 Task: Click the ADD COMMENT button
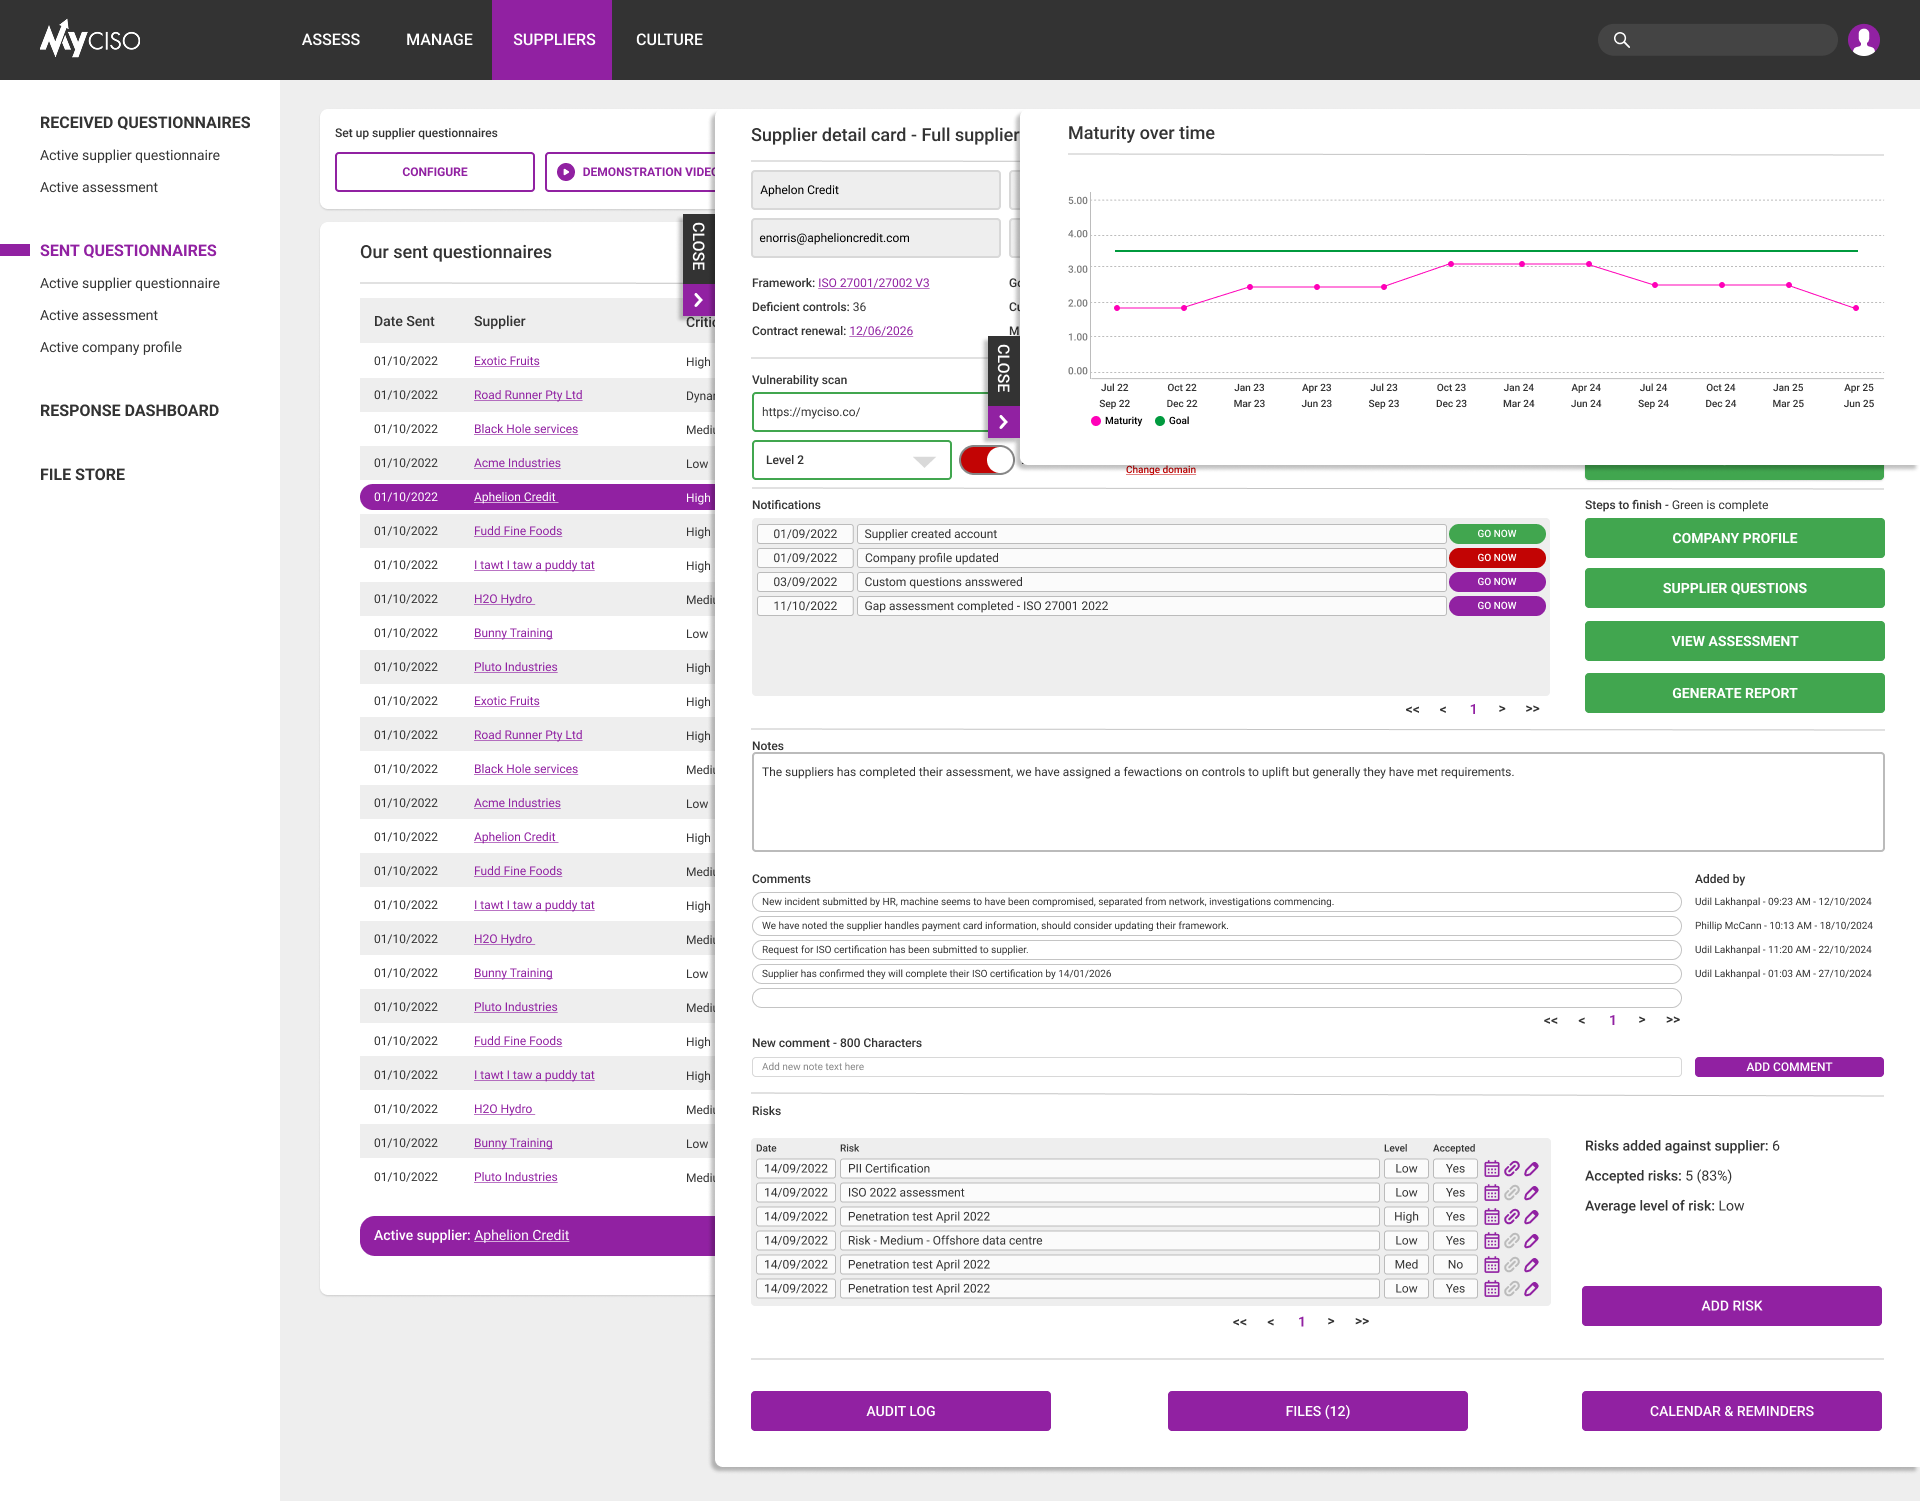click(1788, 1067)
